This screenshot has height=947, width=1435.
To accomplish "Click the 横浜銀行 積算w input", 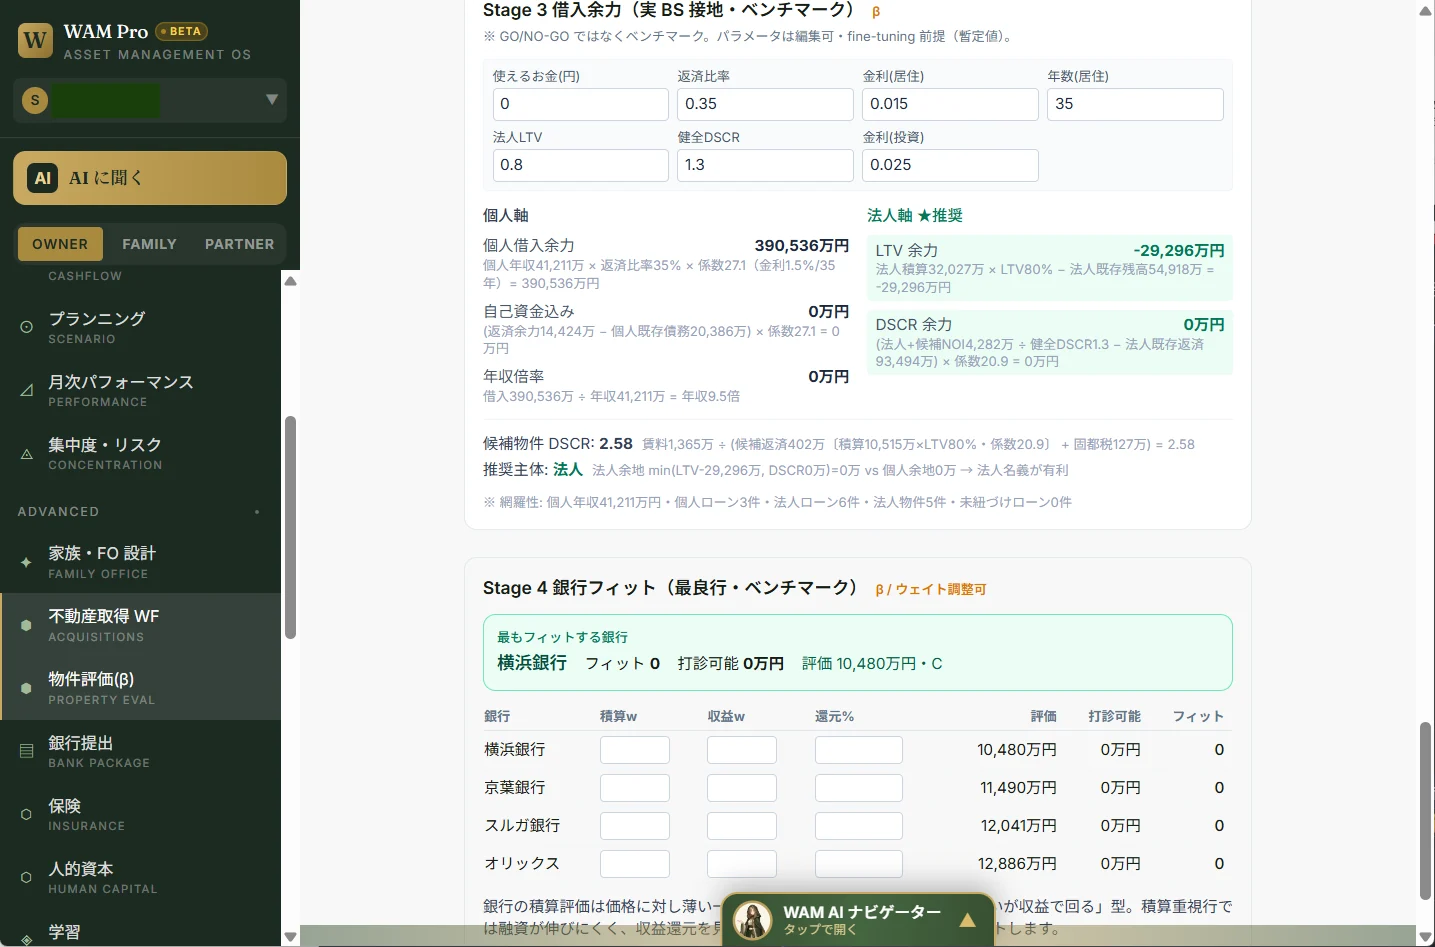I will point(635,750).
